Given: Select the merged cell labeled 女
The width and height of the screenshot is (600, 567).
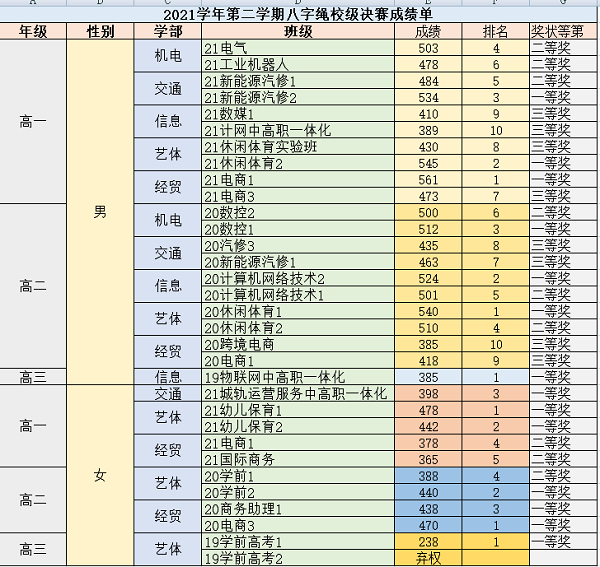Looking at the screenshot, I should coord(99,475).
